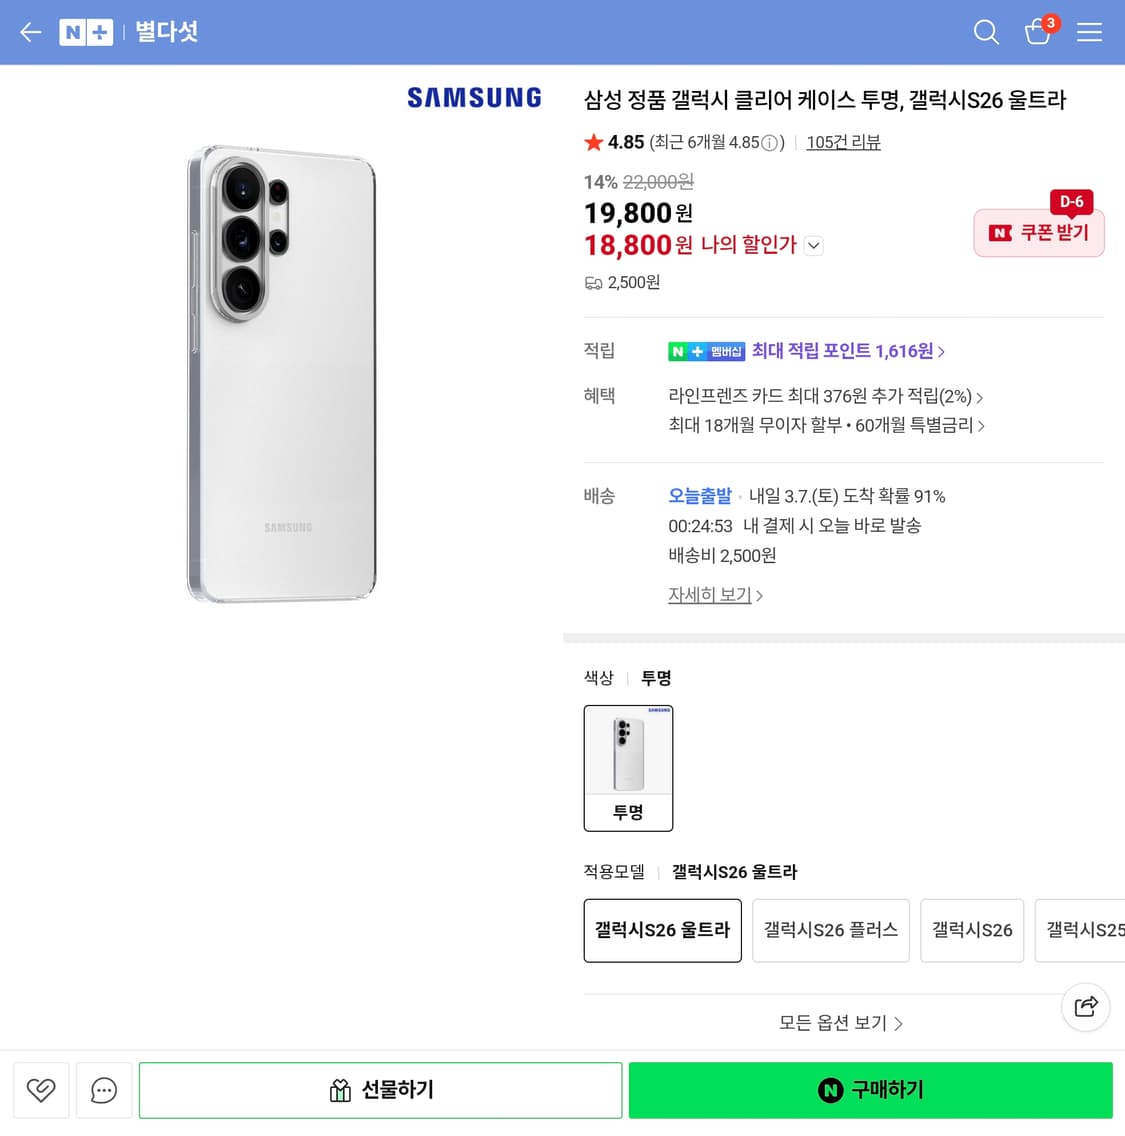Open 모든 옵션 보기 to see all options
Image resolution: width=1125 pixels, height=1136 pixels.
(841, 1023)
